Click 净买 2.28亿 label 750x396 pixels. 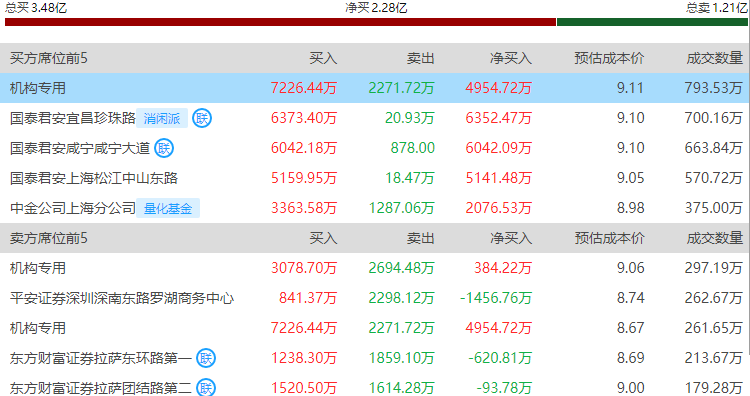click(376, 8)
